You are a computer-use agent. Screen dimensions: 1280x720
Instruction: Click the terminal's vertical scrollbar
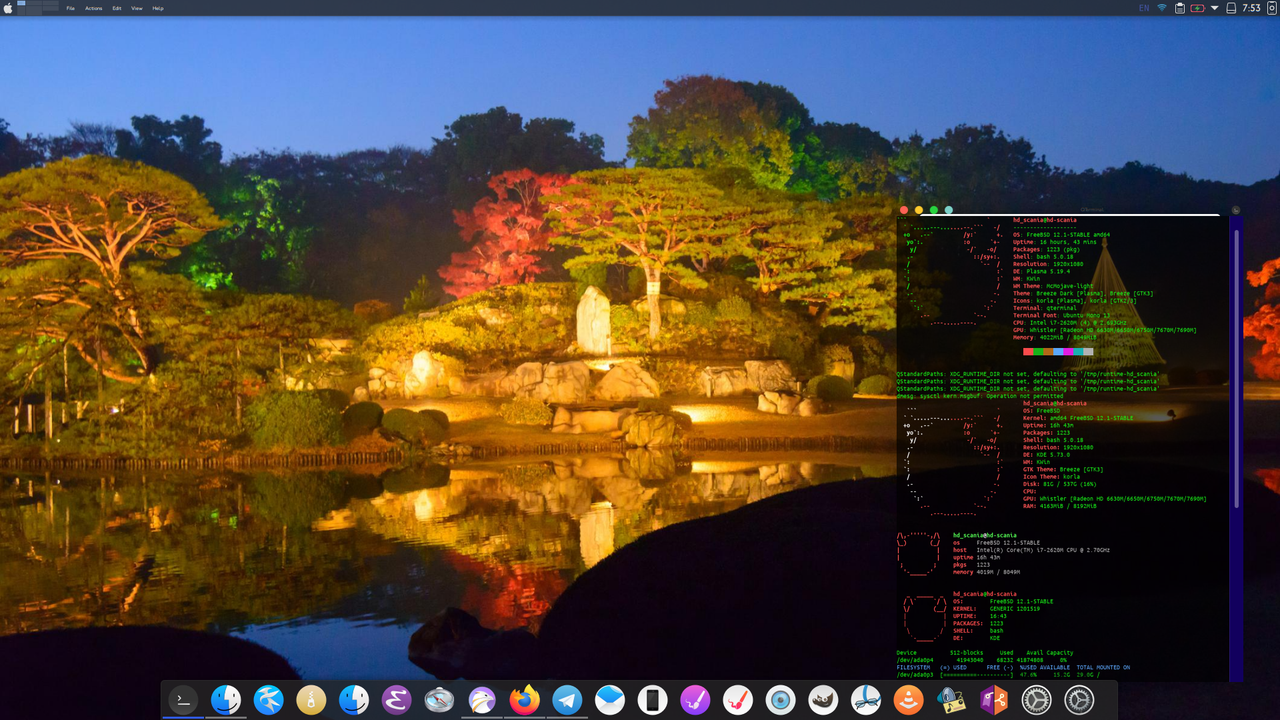(1236, 370)
